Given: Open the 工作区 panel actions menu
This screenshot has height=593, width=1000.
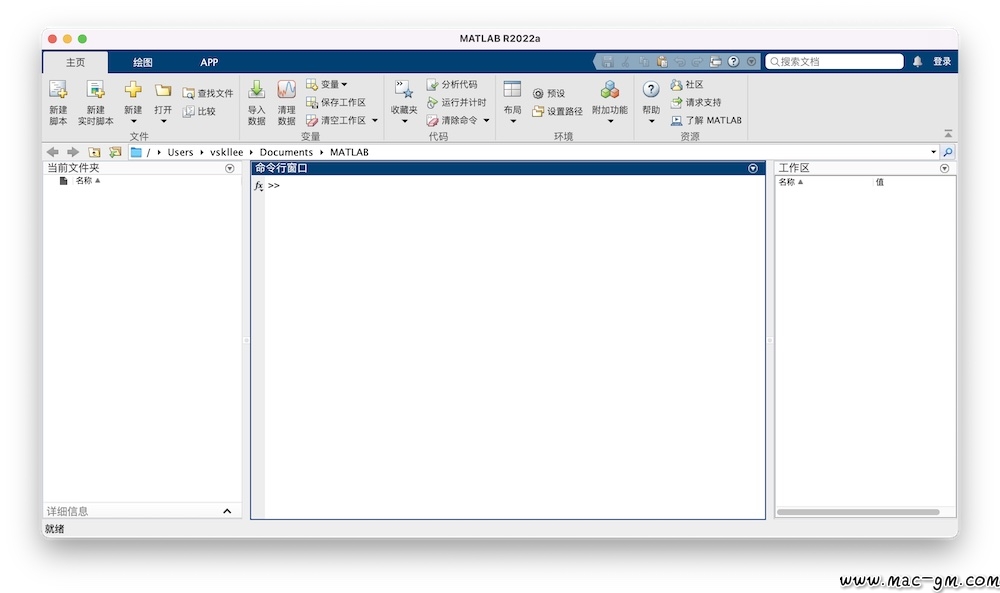Looking at the screenshot, I should coord(945,168).
